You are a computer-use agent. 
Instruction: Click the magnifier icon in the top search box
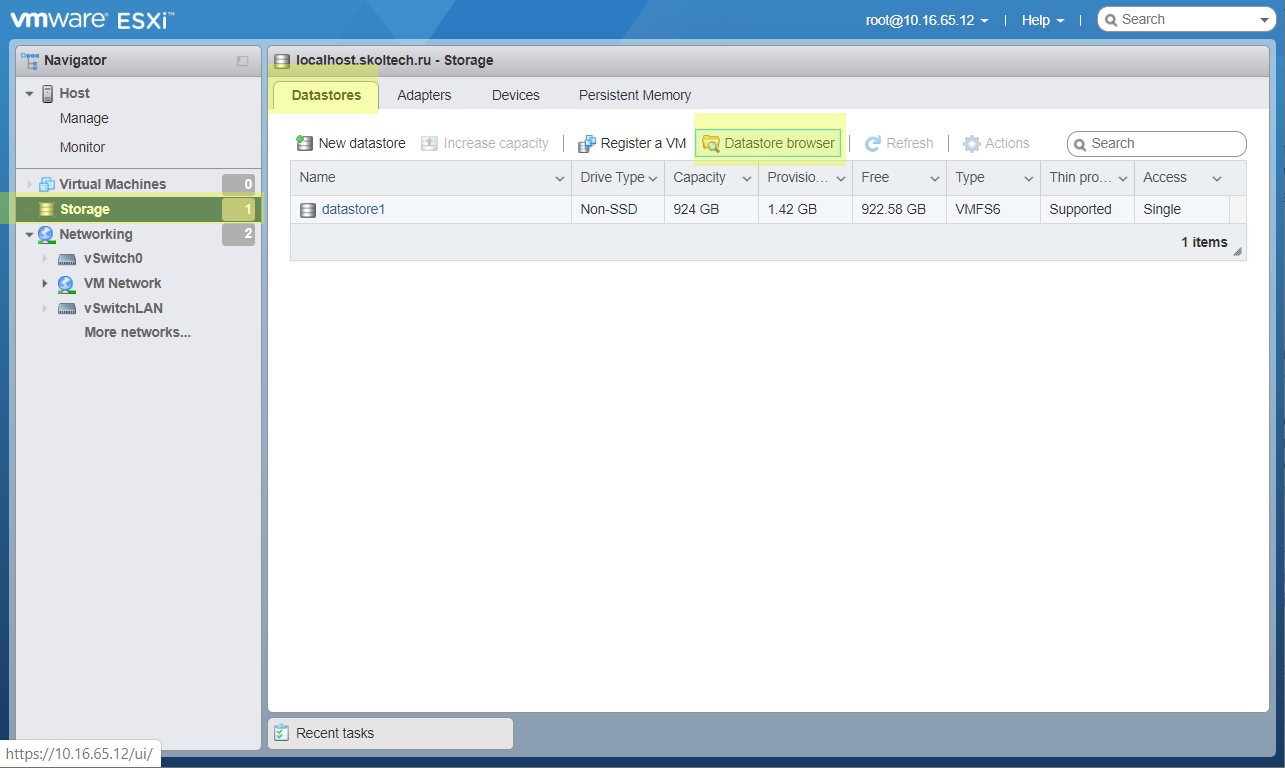tap(1111, 20)
